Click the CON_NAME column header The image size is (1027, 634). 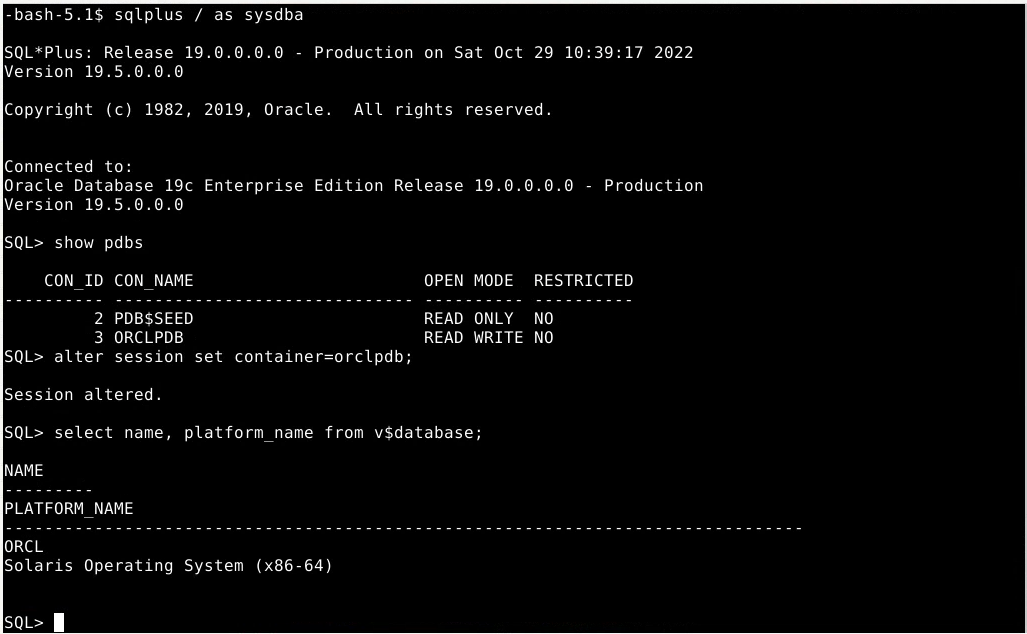[153, 281]
